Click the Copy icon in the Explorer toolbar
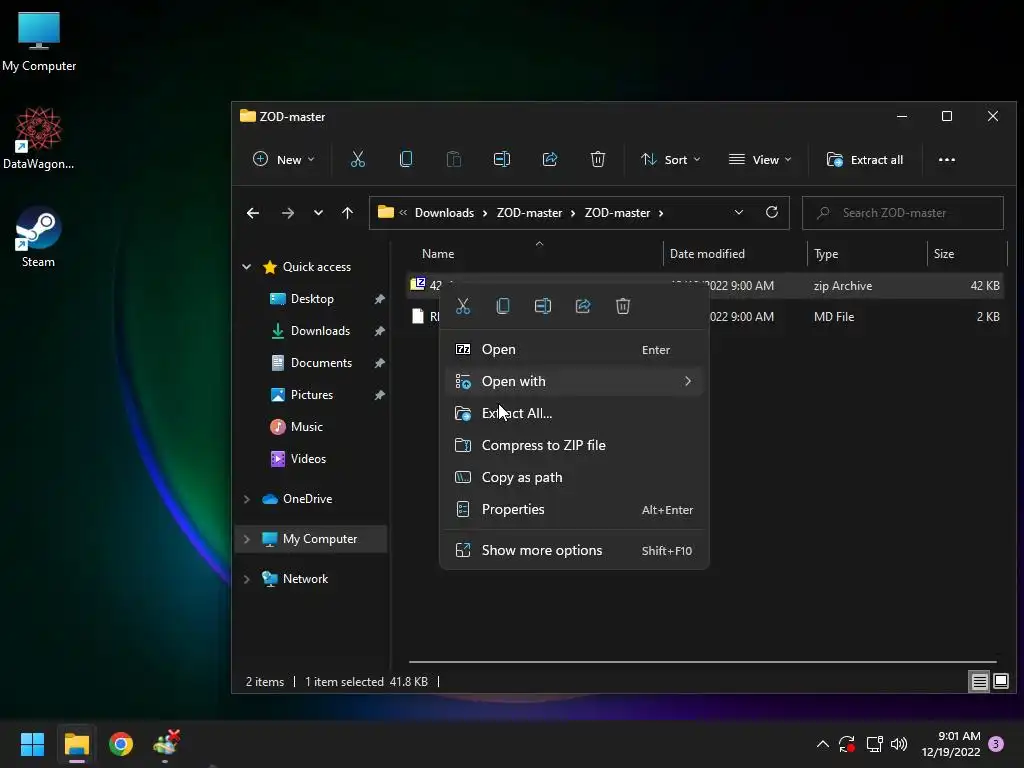 coord(406,159)
